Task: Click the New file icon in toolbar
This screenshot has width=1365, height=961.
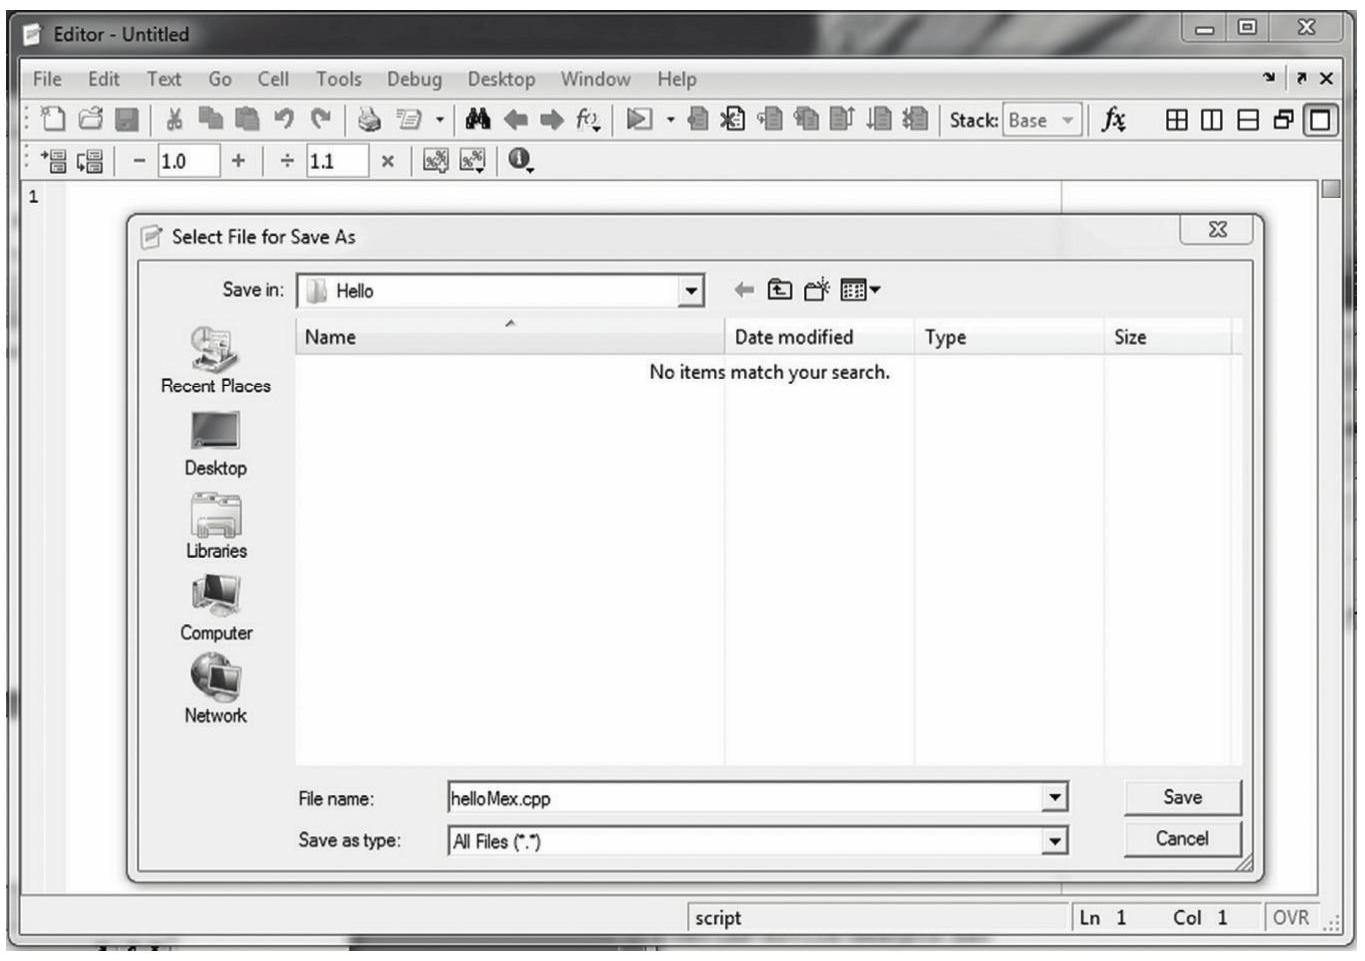Action: coord(54,120)
